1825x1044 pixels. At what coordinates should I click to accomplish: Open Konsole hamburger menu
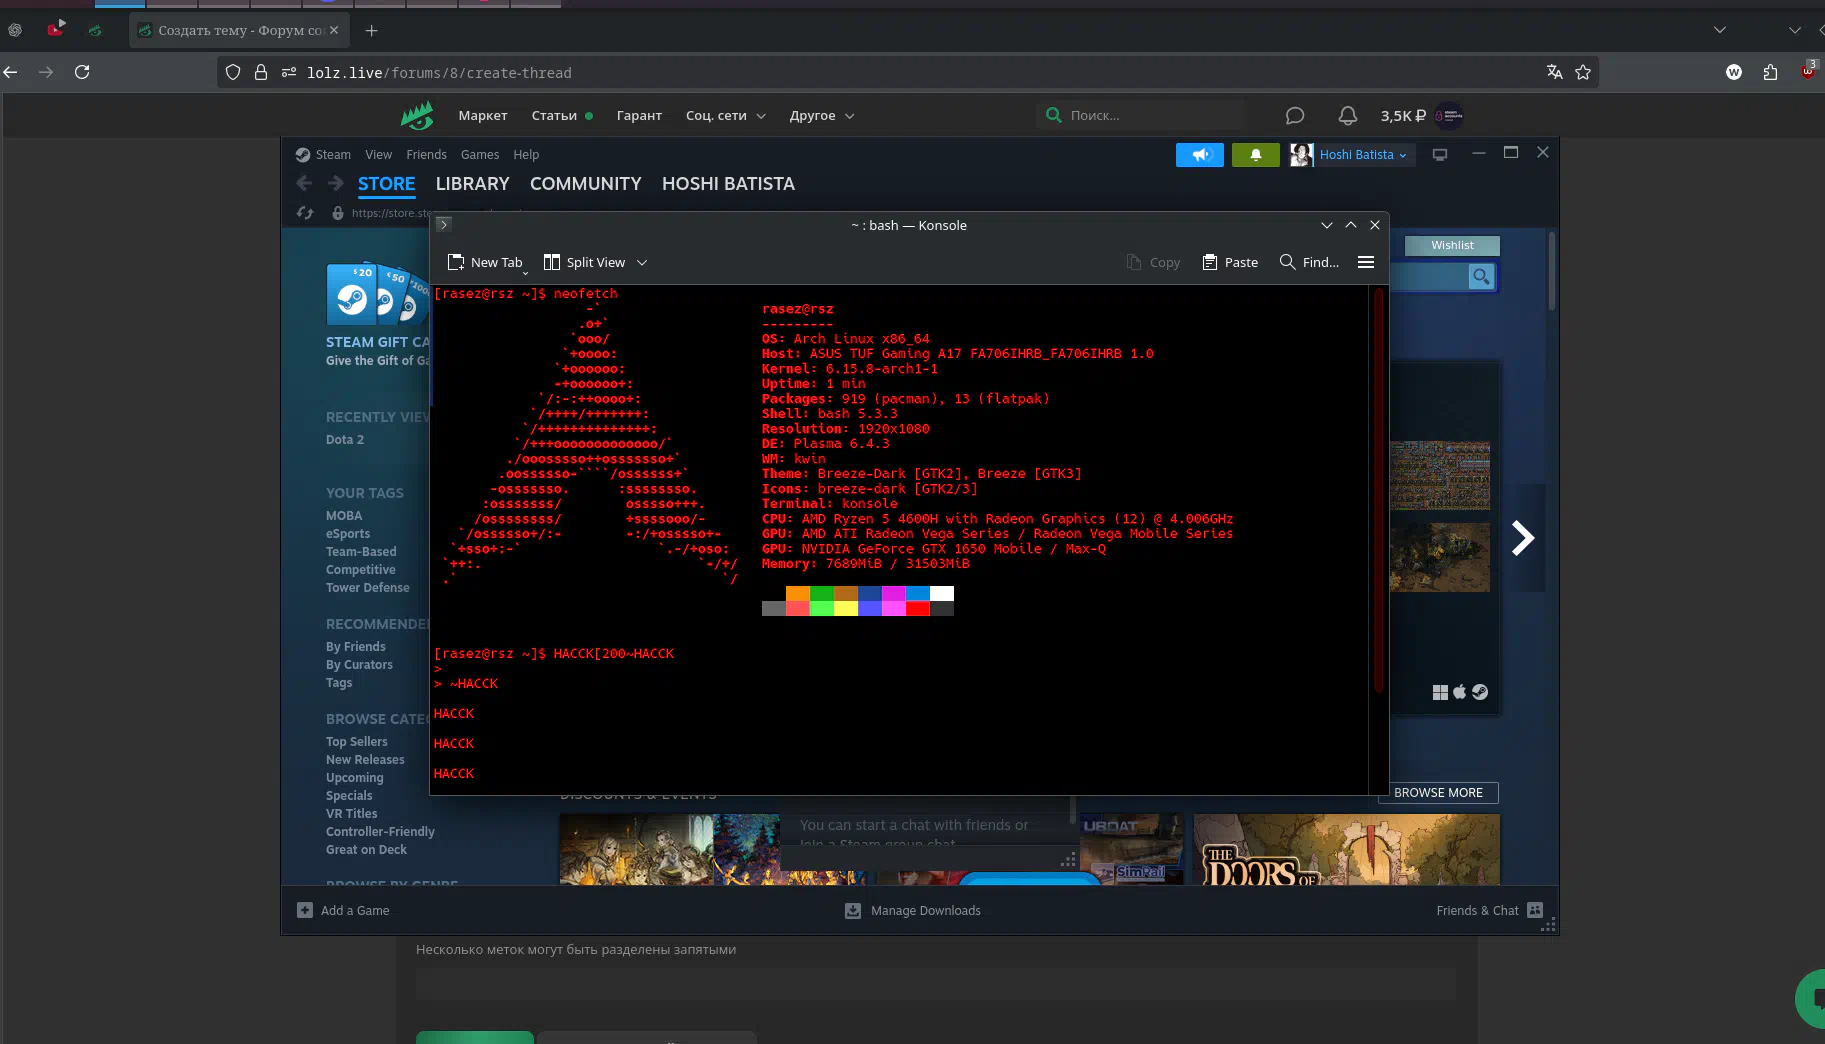pos(1366,262)
